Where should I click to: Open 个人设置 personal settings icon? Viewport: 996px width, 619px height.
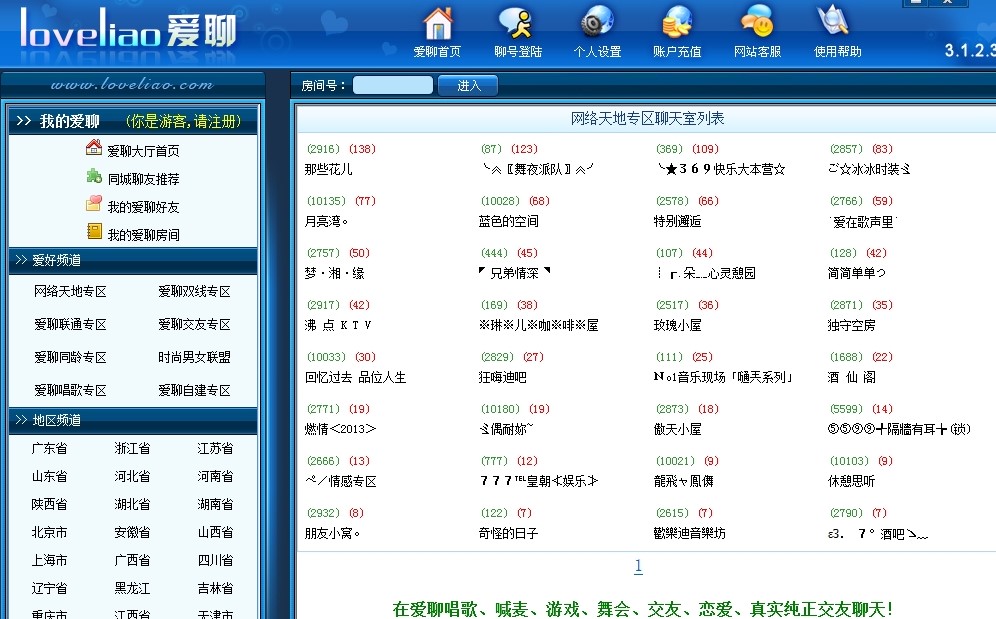(x=597, y=22)
